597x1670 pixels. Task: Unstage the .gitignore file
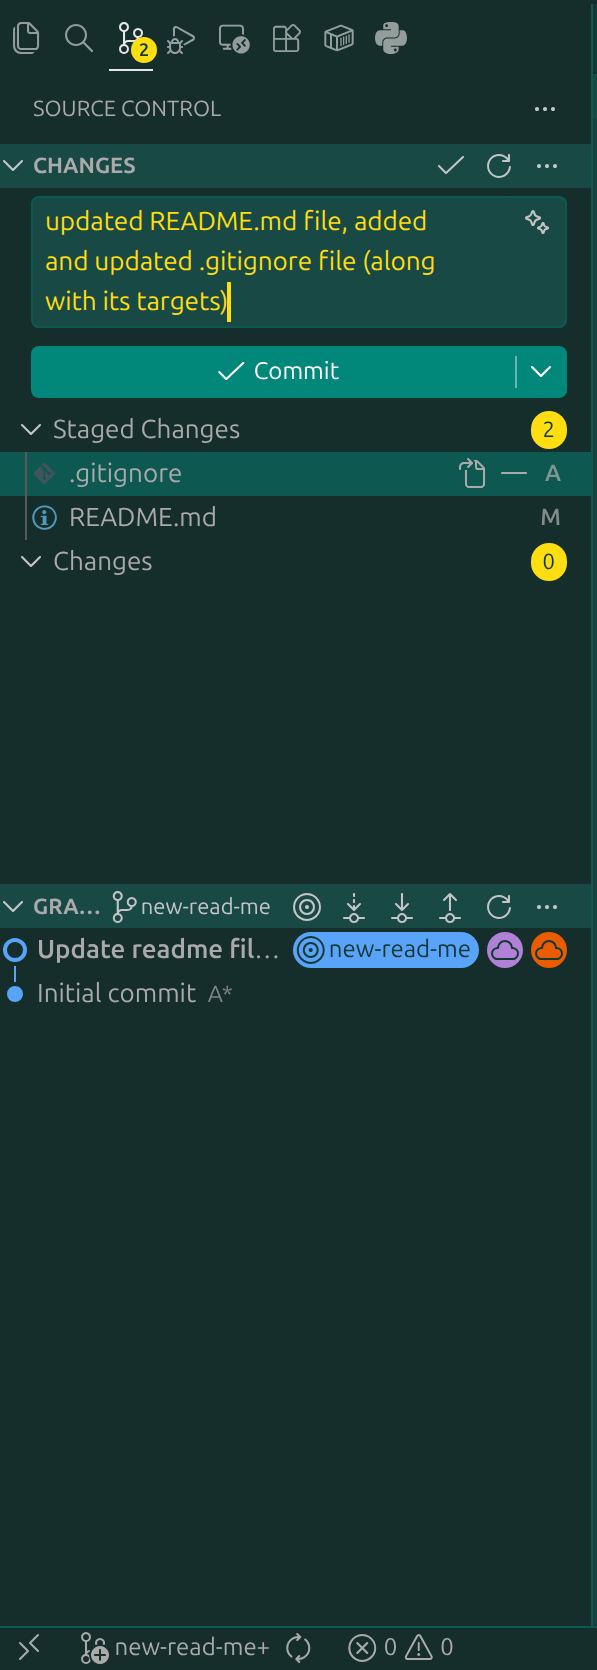click(514, 473)
